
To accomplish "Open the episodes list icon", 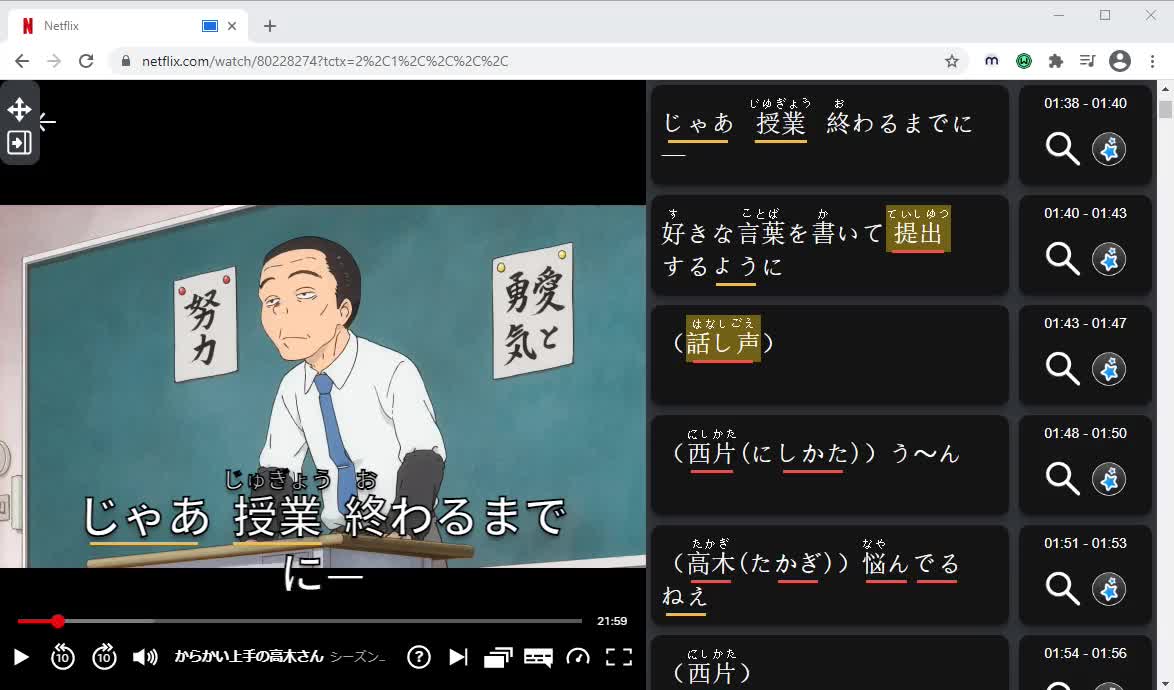I will [x=498, y=657].
